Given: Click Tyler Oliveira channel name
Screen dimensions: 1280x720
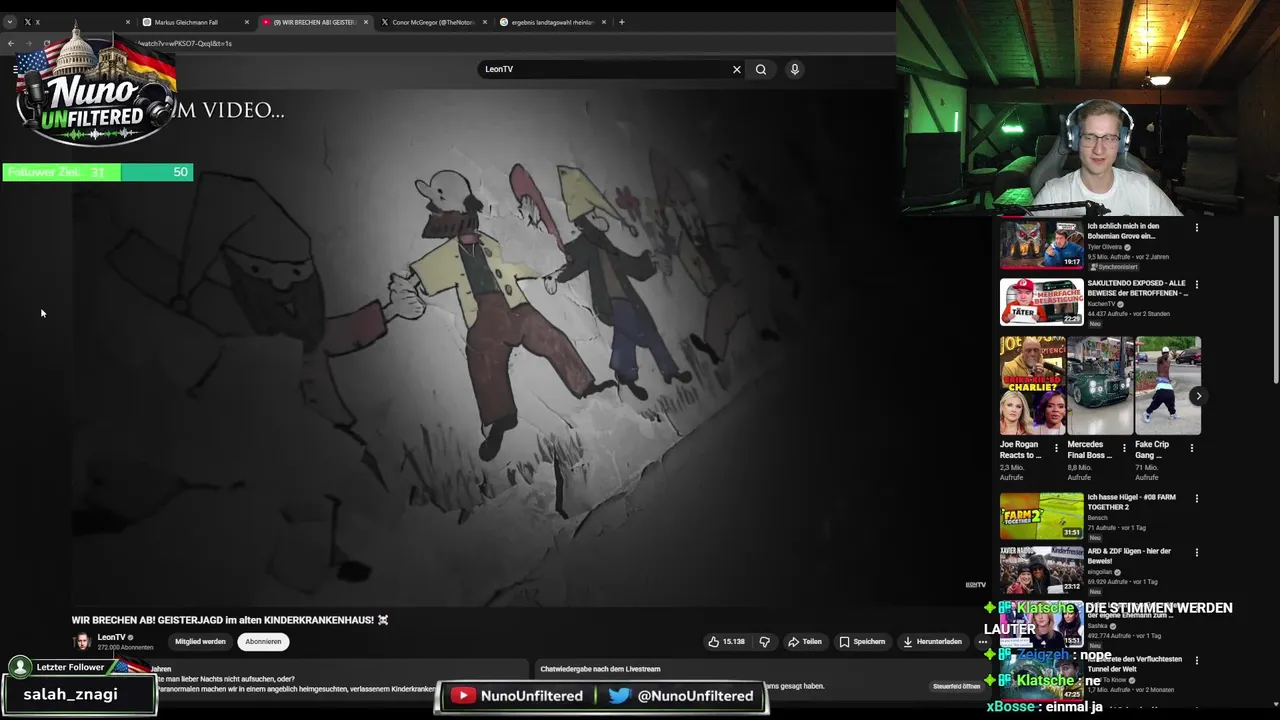Looking at the screenshot, I should [x=1105, y=247].
